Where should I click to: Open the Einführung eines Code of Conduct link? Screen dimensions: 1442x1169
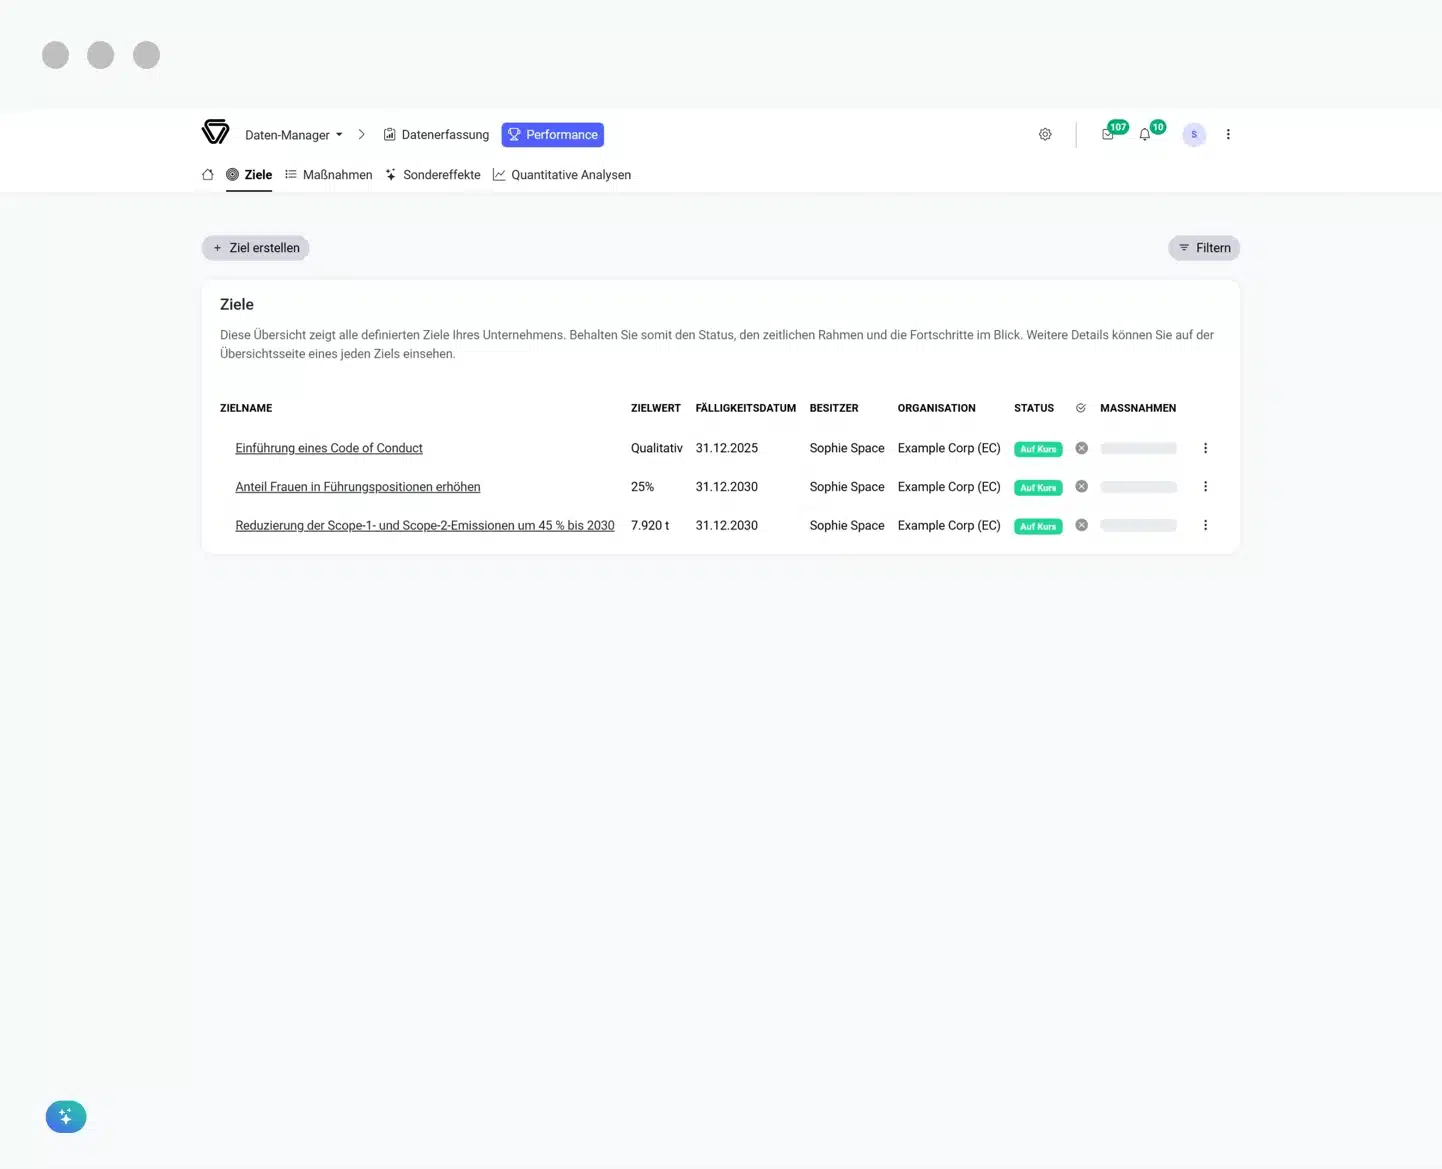coord(329,448)
